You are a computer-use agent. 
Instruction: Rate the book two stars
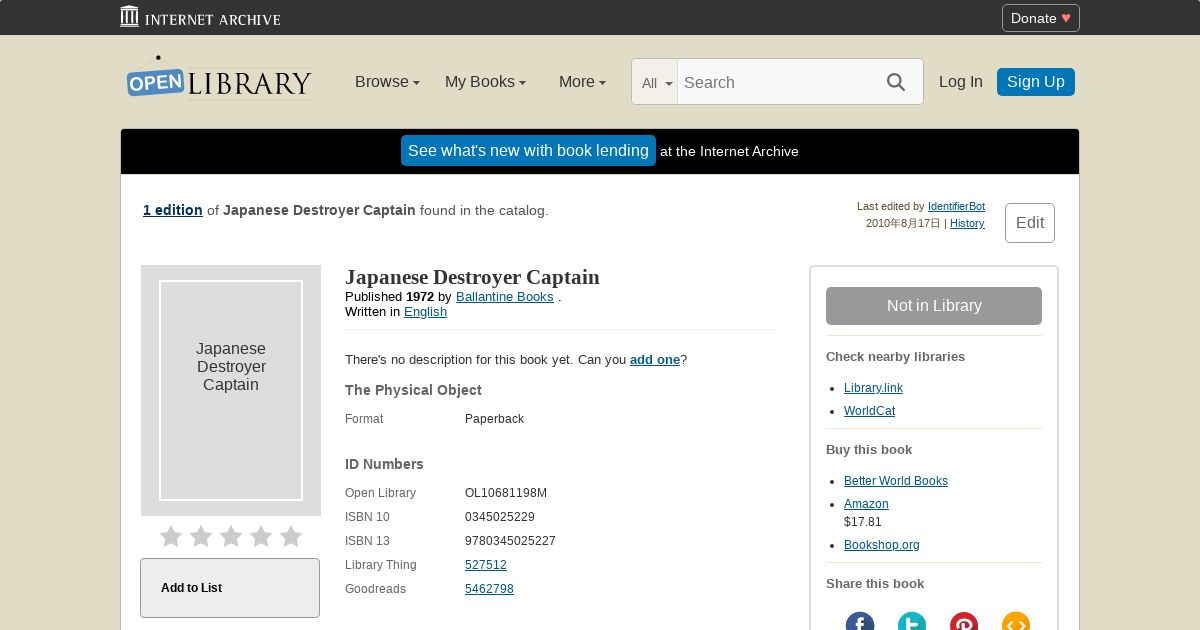tap(201, 537)
